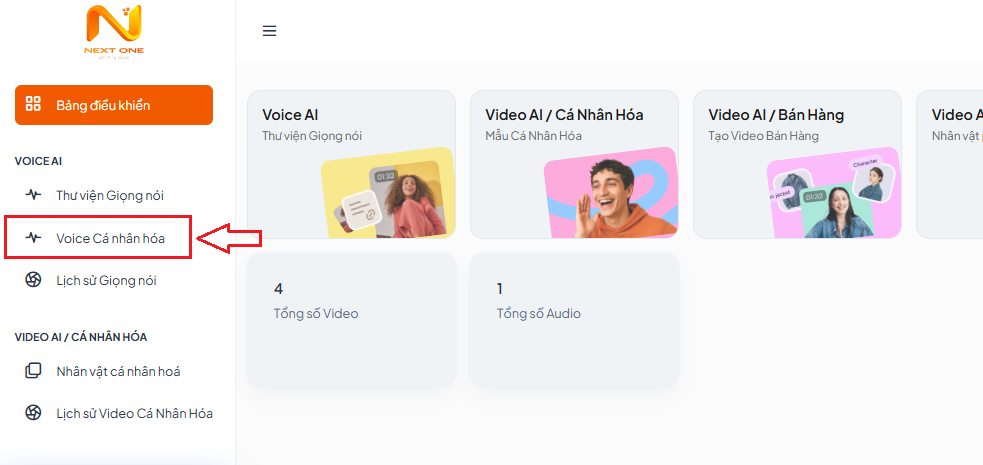This screenshot has width=983, height=465.
Task: Select Voice Cá nhân hóa in sidebar
Action: click(110, 238)
